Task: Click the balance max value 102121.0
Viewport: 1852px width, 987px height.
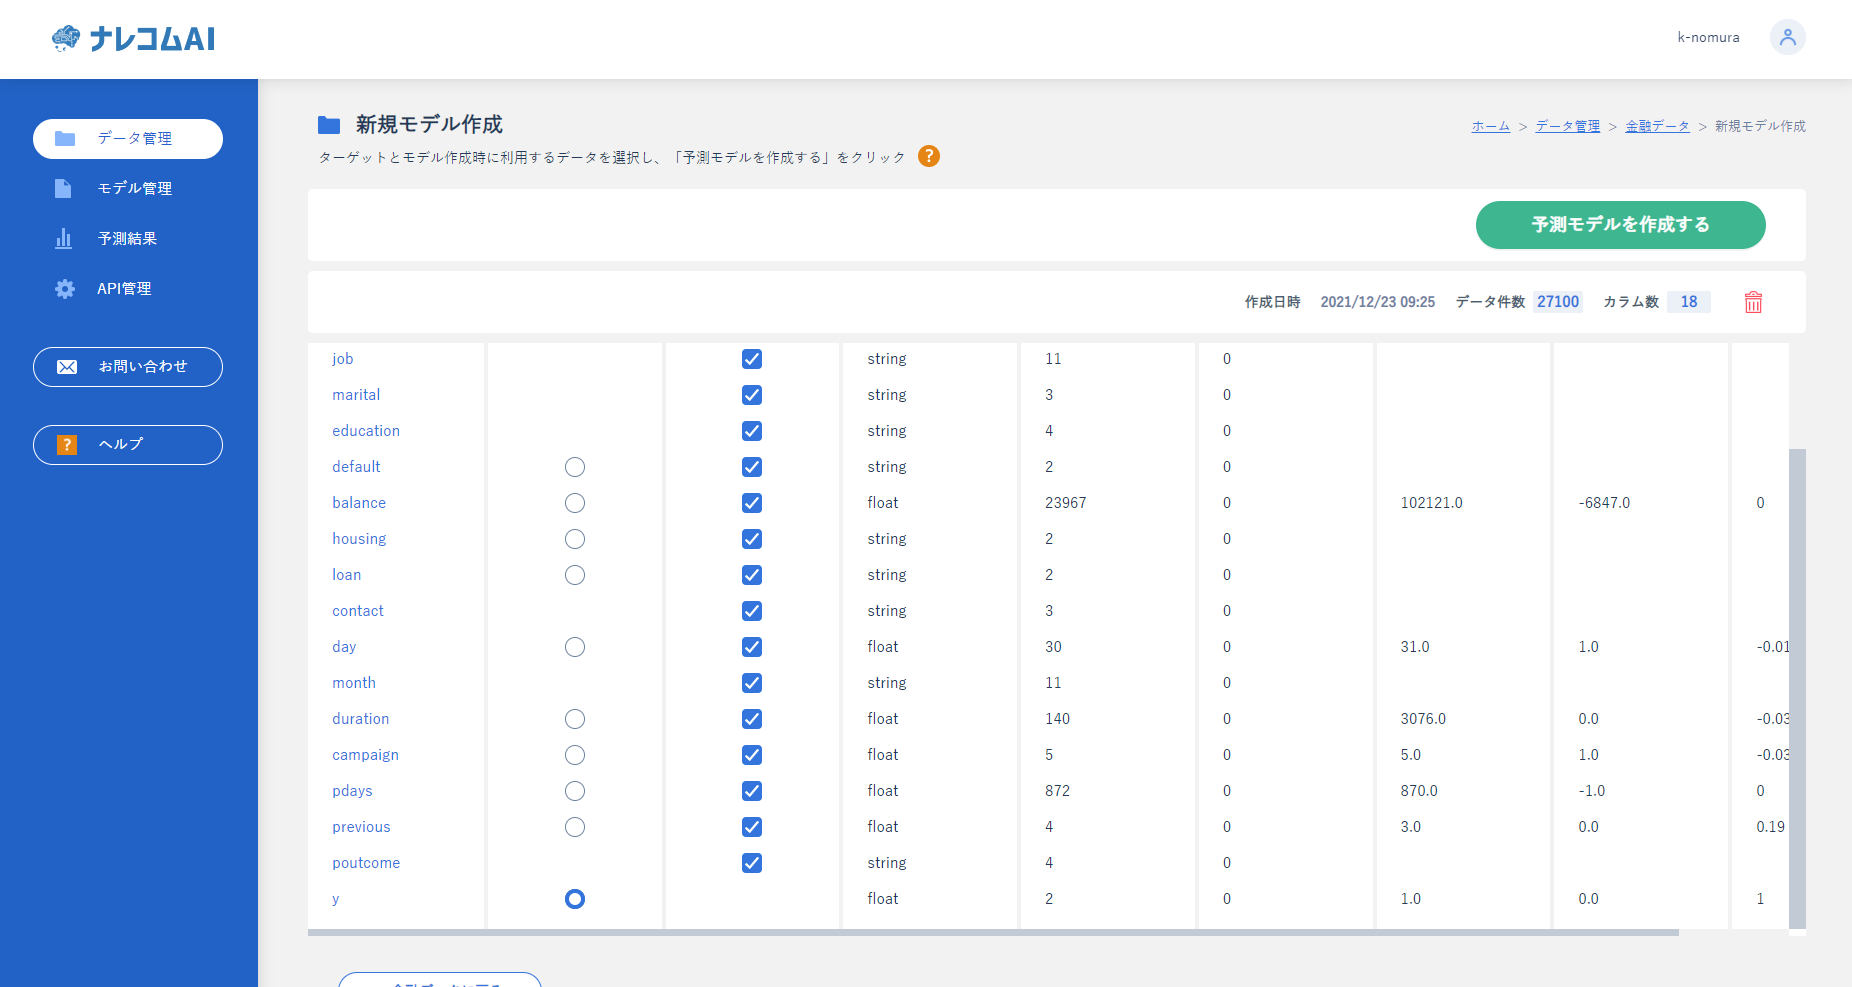Action: pyautogui.click(x=1431, y=503)
